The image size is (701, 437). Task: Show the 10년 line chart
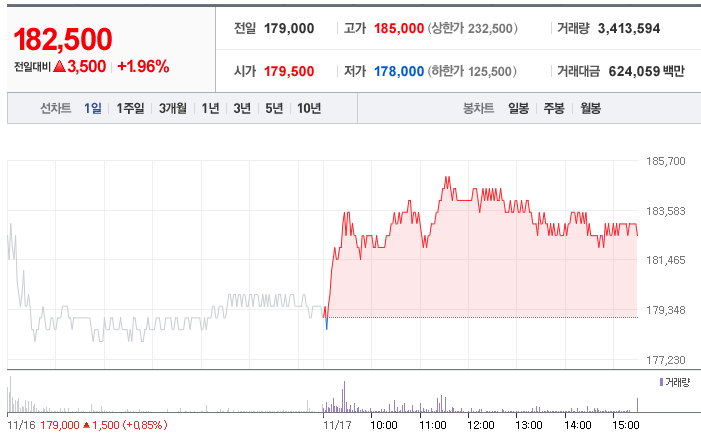pyautogui.click(x=309, y=108)
